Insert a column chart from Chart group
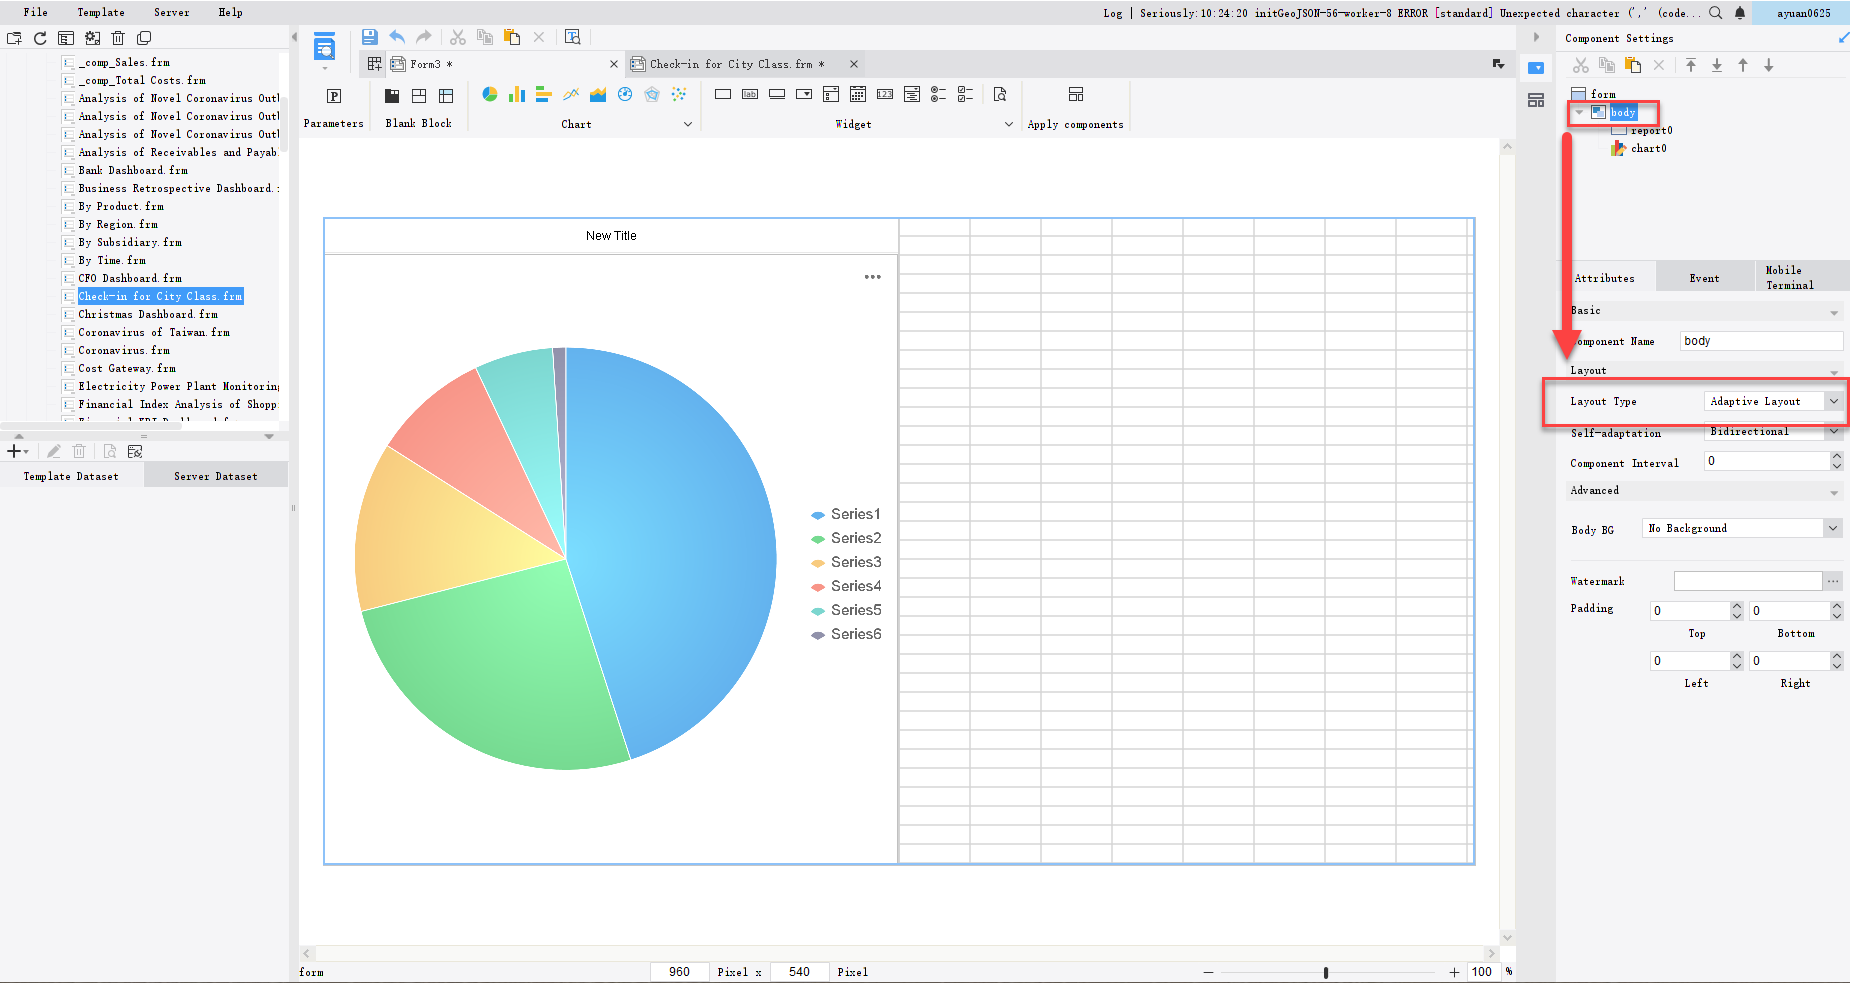Image resolution: width=1850 pixels, height=983 pixels. (517, 94)
